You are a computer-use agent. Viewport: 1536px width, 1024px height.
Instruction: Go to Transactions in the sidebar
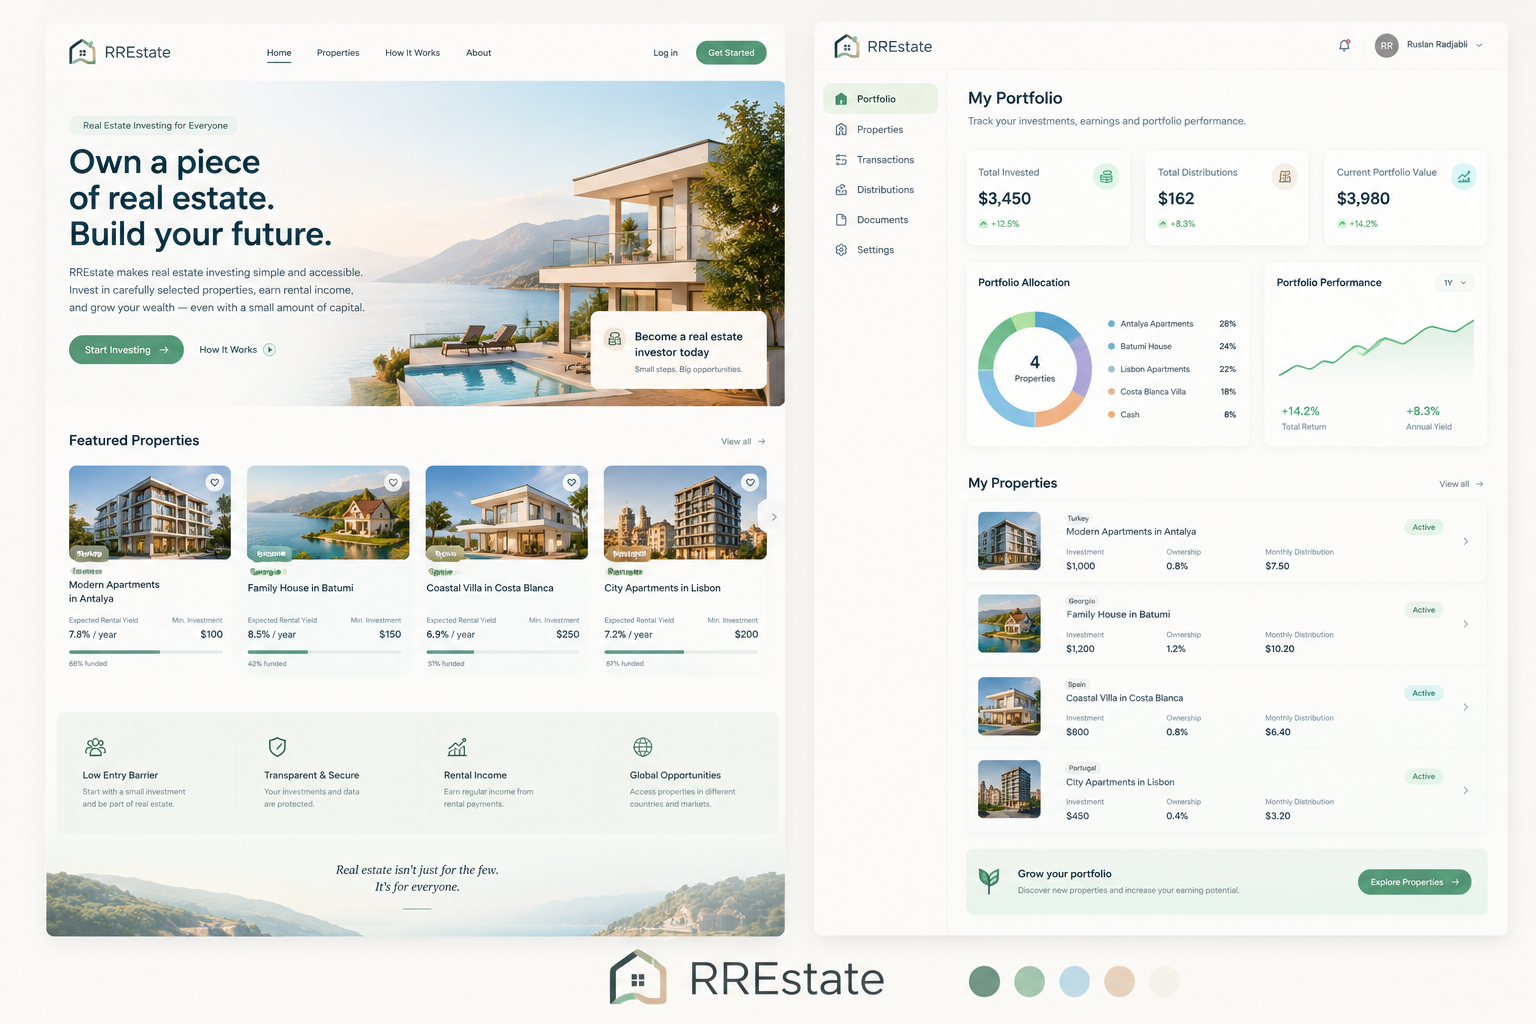pos(880,160)
